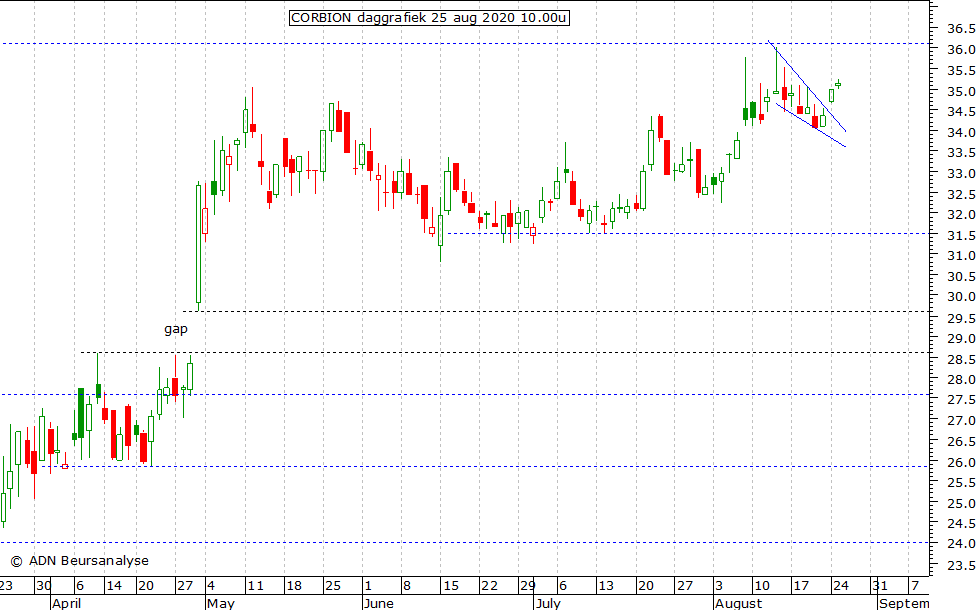
Task: Select the 27.5 price axis label
Action: click(x=961, y=400)
